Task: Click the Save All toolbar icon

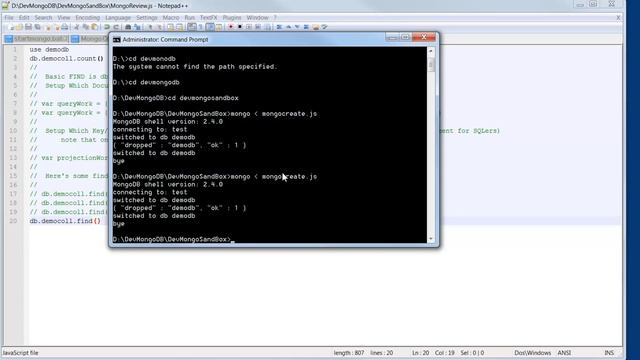Action: click(38, 27)
